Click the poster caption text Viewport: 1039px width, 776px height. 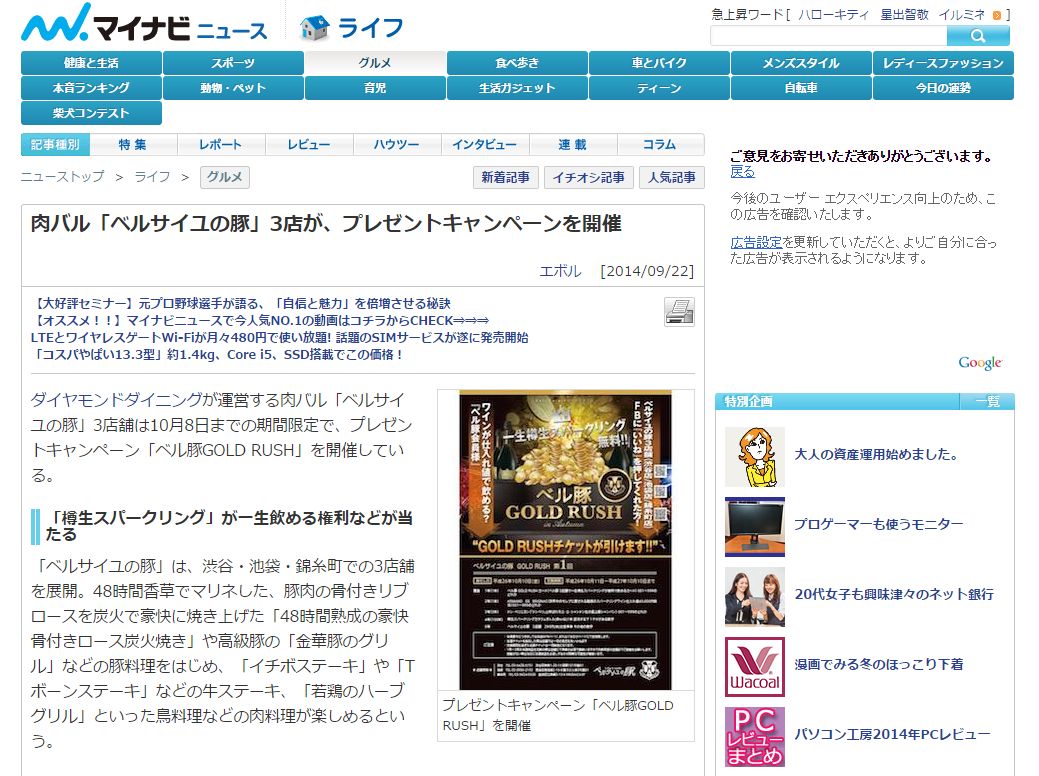tap(557, 716)
